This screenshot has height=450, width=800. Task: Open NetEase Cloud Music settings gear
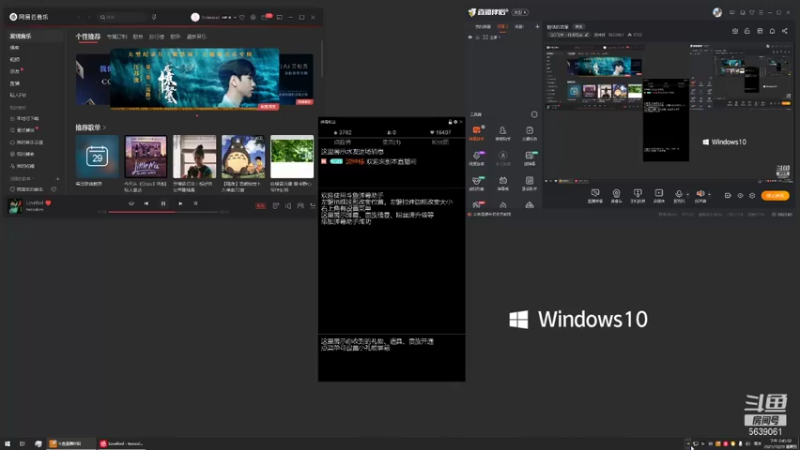pyautogui.click(x=253, y=17)
